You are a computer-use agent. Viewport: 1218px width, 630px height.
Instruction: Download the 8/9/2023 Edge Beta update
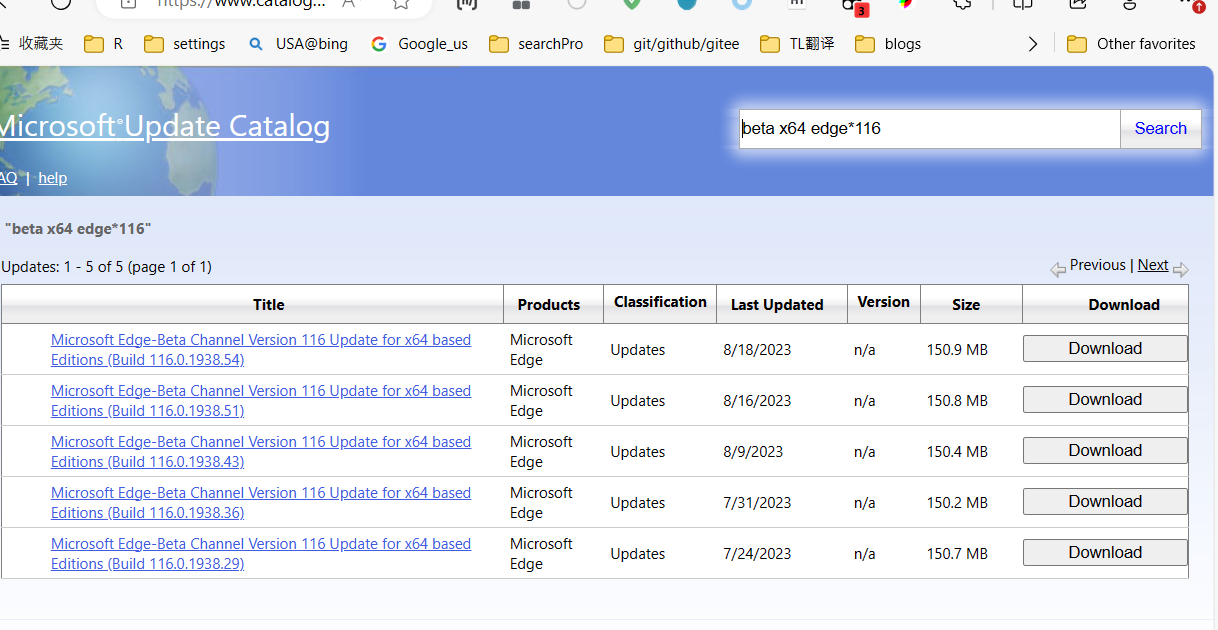tap(1104, 450)
